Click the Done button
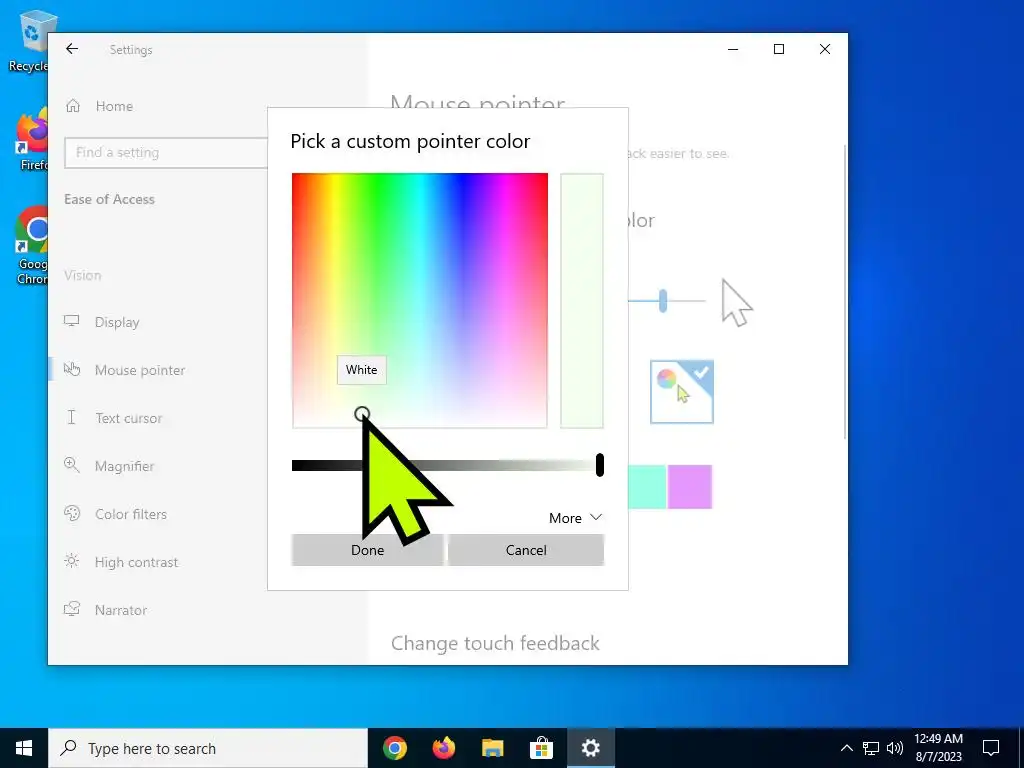The image size is (1024, 768). tap(368, 550)
